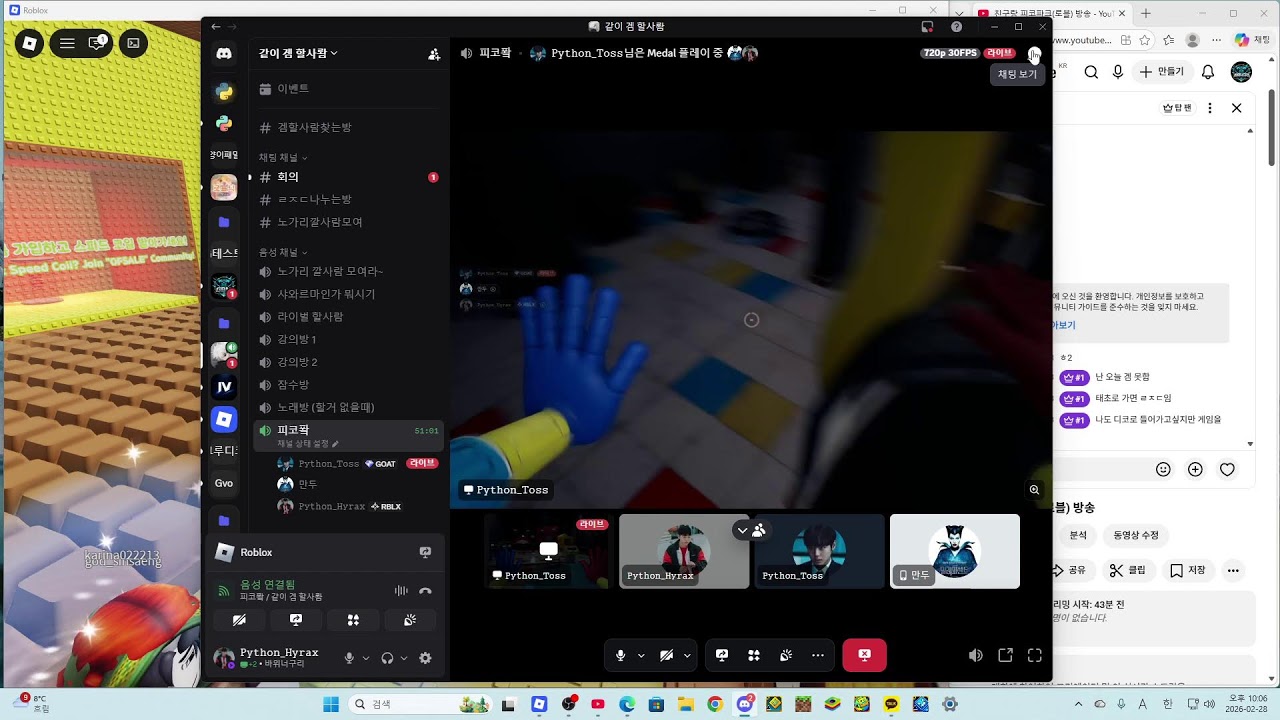Launch activities from the call control bar

[x=754, y=655]
